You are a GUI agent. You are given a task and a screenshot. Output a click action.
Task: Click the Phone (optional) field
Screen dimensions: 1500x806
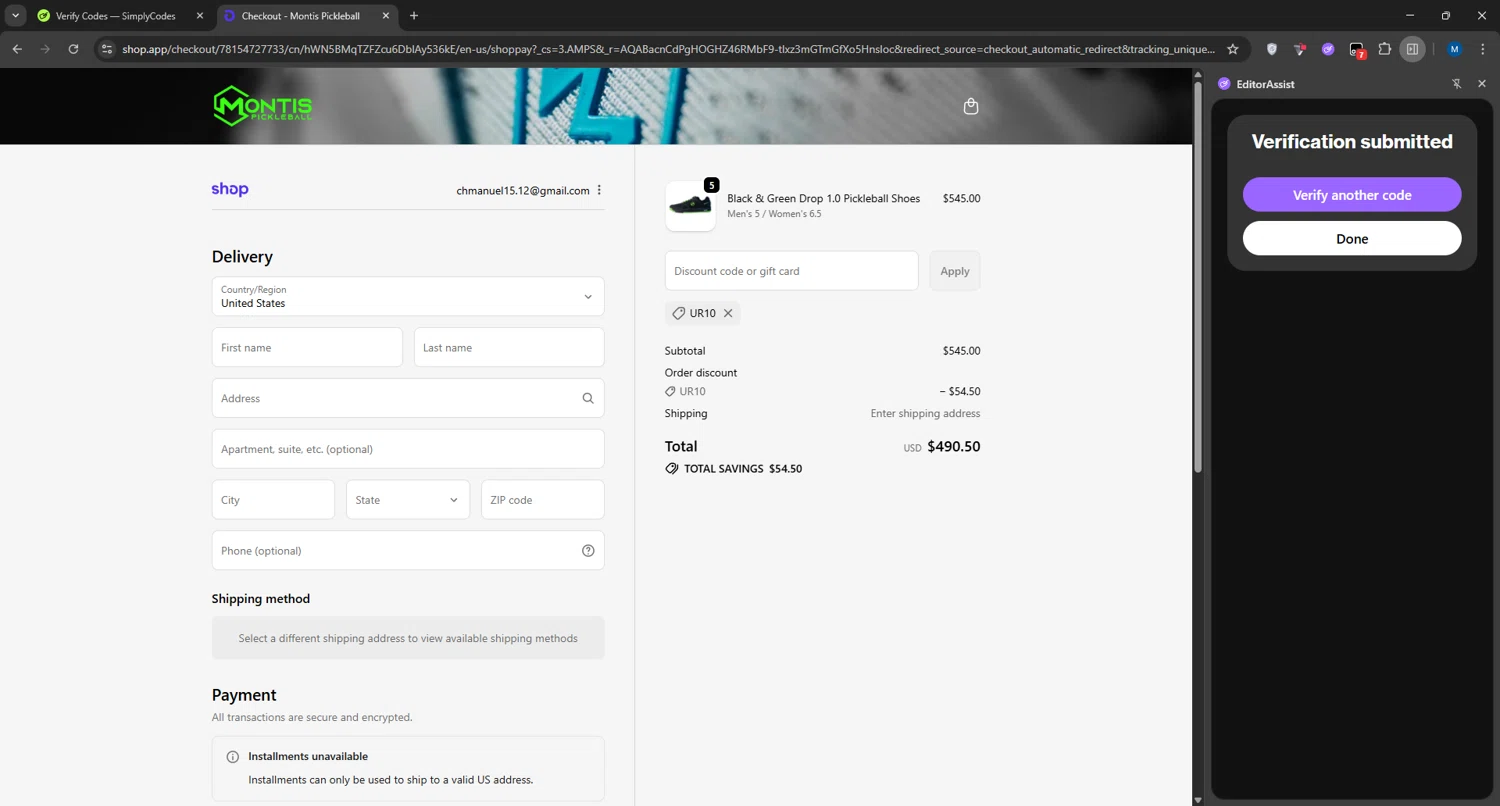[x=408, y=551]
